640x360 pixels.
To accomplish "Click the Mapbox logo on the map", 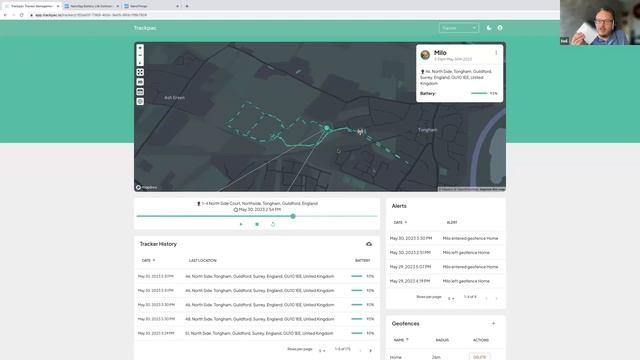I will click(147, 187).
